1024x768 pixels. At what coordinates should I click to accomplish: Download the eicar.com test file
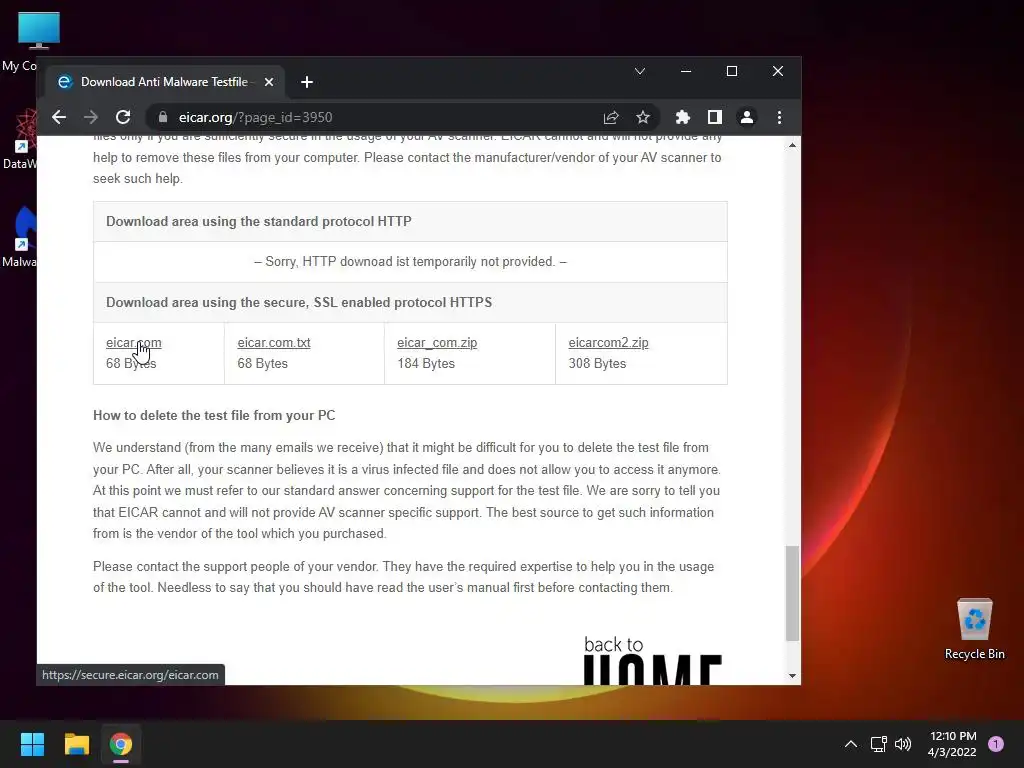(133, 343)
